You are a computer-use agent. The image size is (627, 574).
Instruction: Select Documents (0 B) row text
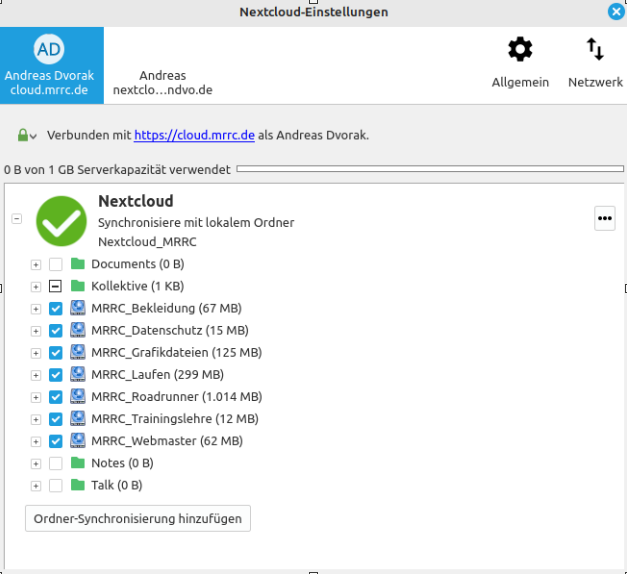pyautogui.click(x=138, y=264)
